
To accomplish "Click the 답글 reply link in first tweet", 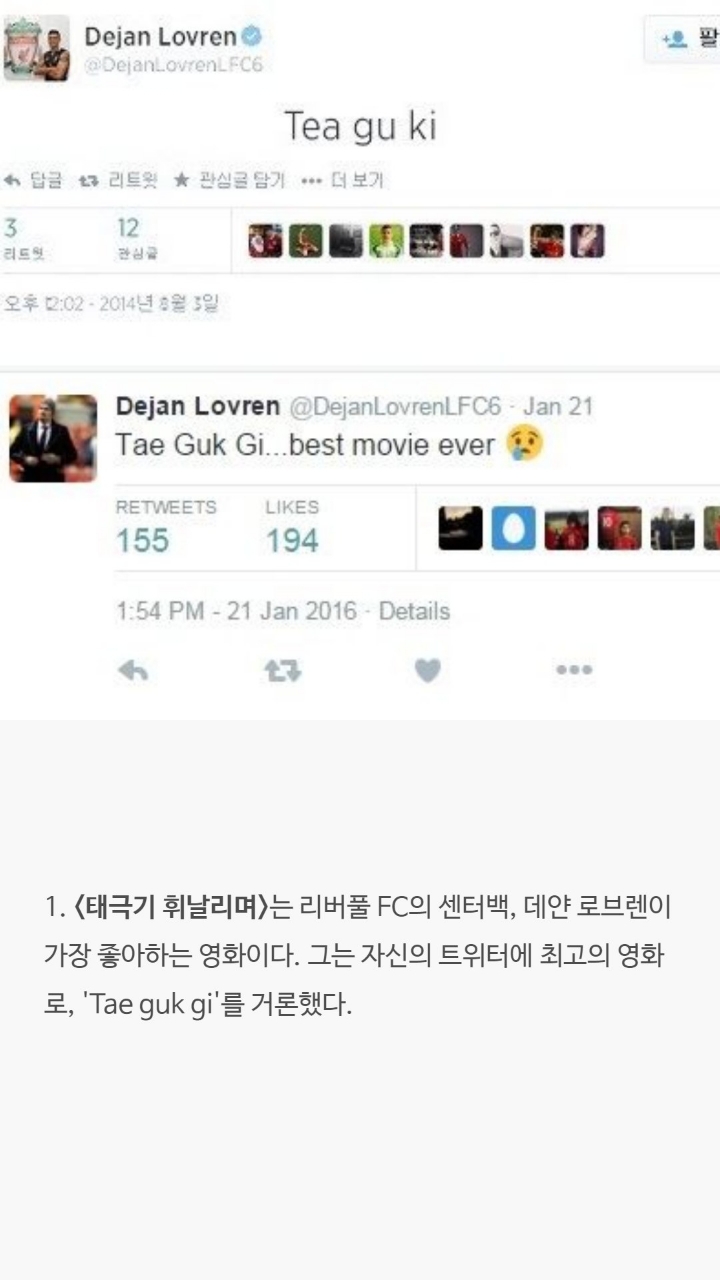I will pyautogui.click(x=33, y=180).
